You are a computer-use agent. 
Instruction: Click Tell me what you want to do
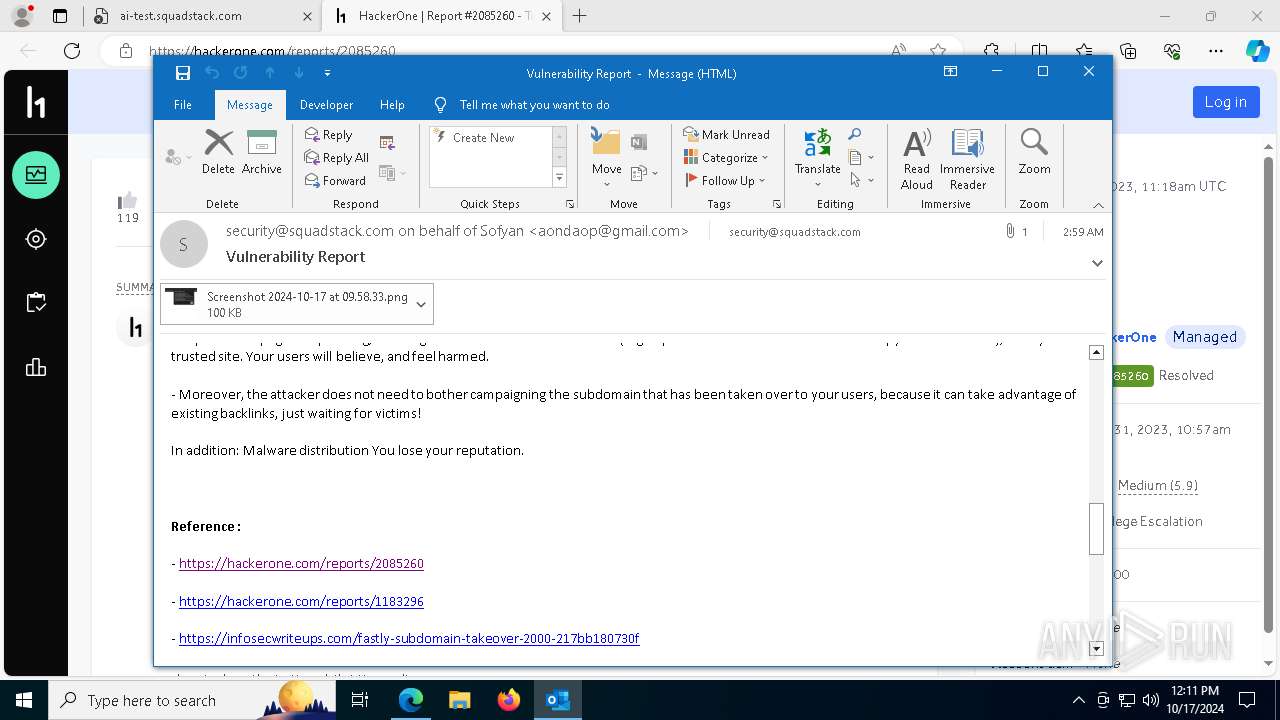[534, 105]
